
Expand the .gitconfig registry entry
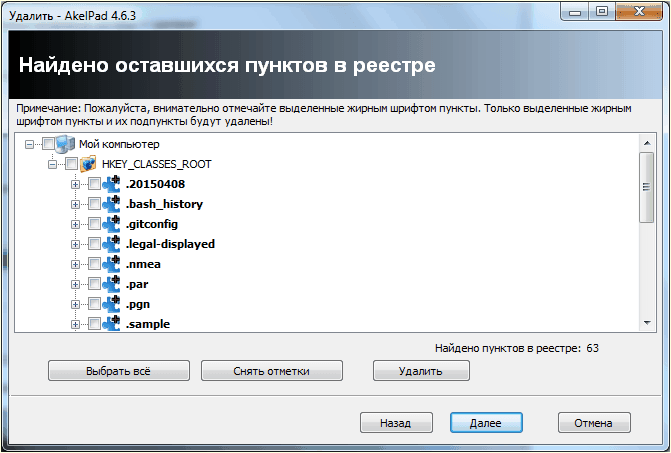(75, 225)
